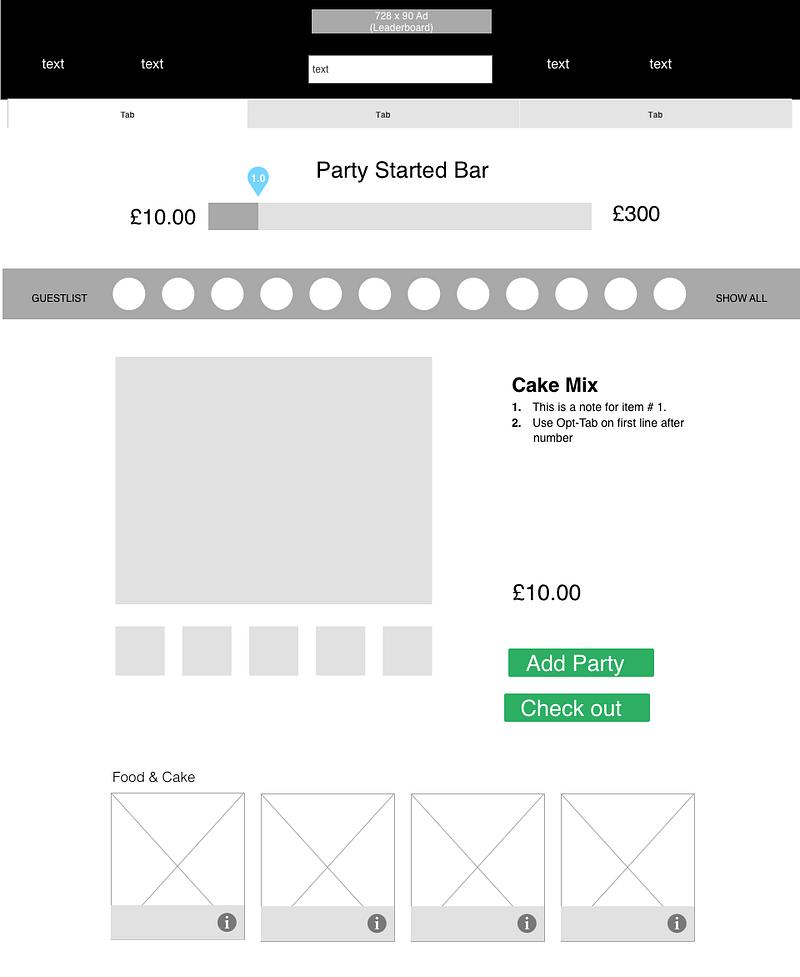Select the last guest avatar circle
Viewport: 800px width, 977px height.
(x=670, y=294)
